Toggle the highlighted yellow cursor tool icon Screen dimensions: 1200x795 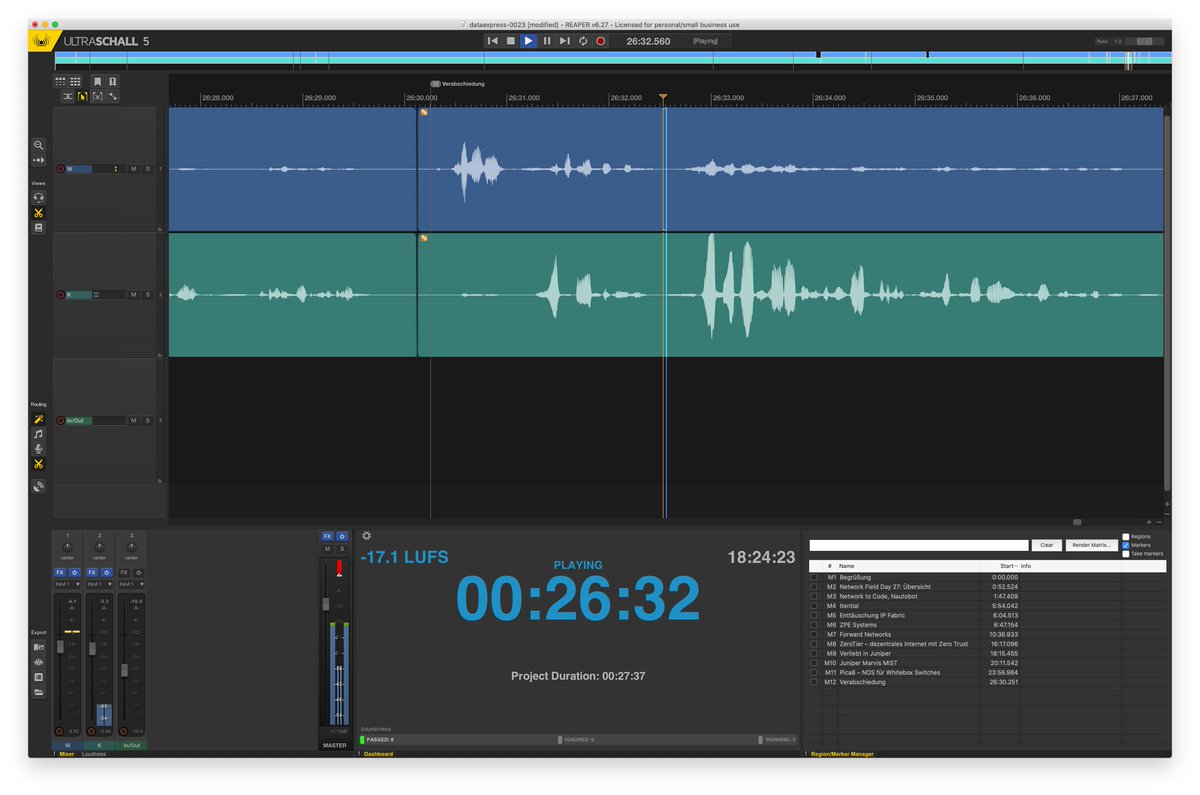coord(83,97)
